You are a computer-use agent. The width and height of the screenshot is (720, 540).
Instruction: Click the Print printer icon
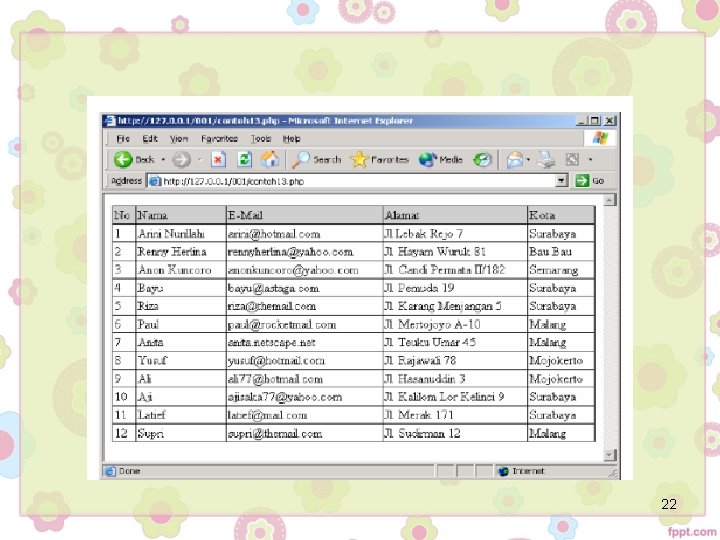coord(546,160)
